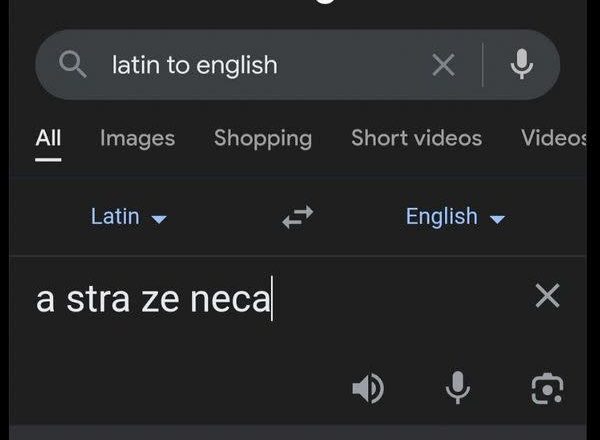
Task: Start voice search with the search bar microphone
Action: (522, 64)
